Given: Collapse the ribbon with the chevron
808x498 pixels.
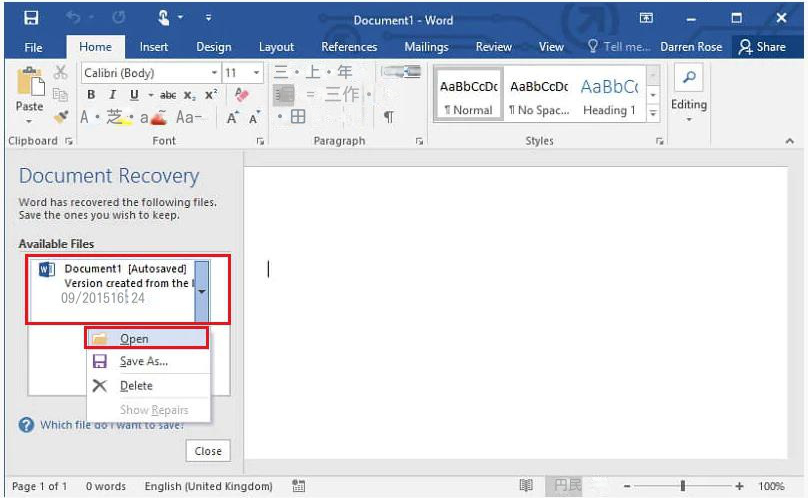Looking at the screenshot, I should pos(789,141).
